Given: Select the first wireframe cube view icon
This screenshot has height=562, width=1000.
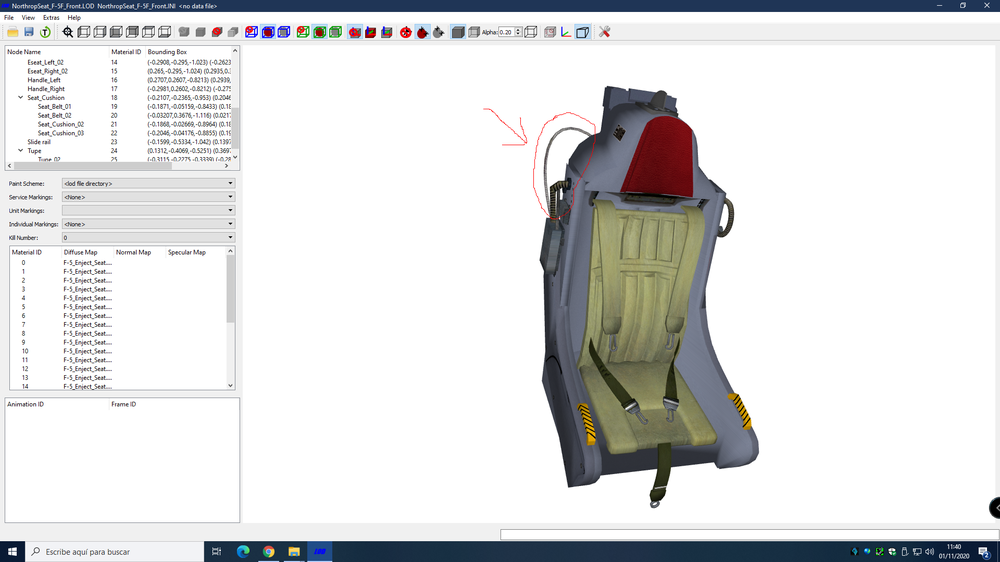Looking at the screenshot, I should tap(84, 32).
